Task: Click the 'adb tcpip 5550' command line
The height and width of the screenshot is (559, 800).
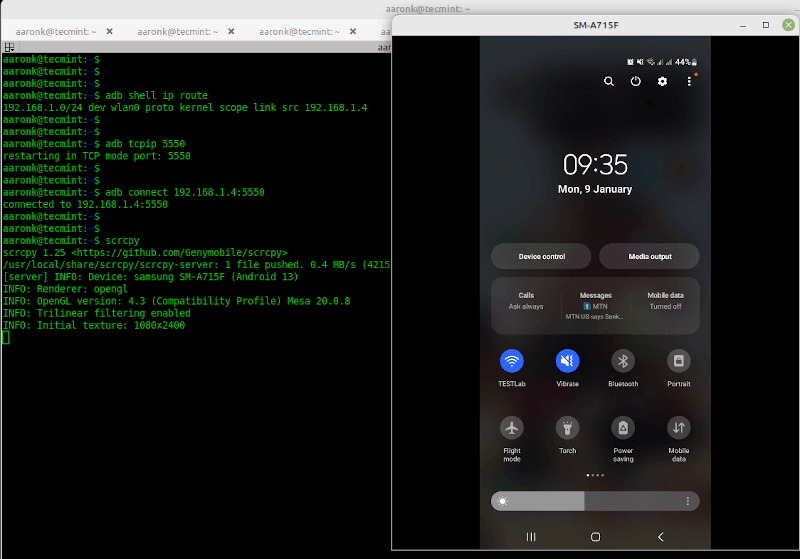Action: (145, 144)
